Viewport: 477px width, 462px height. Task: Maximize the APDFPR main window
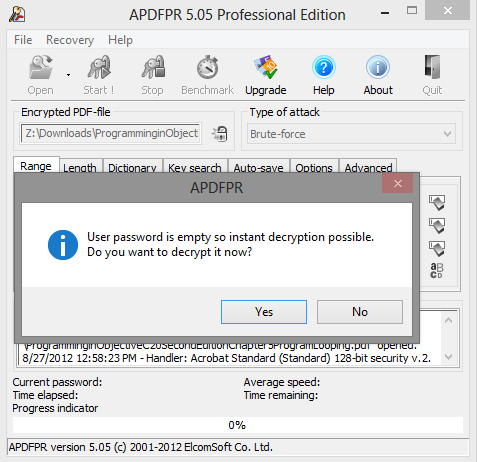(x=412, y=11)
